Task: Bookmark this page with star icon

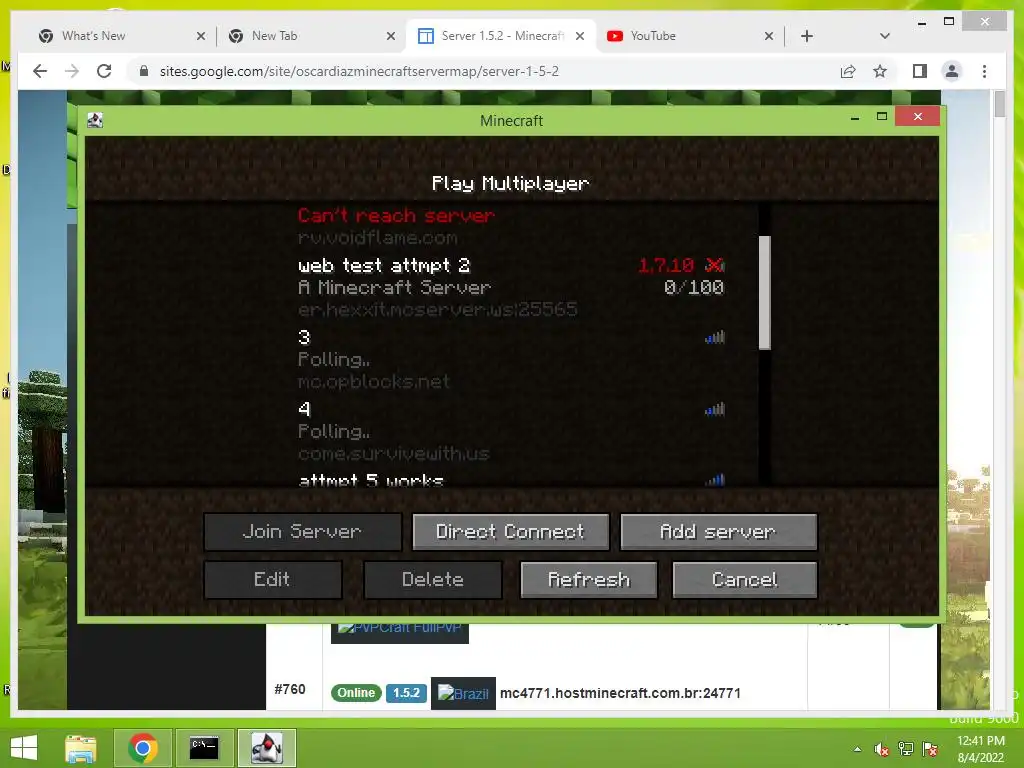Action: click(880, 71)
